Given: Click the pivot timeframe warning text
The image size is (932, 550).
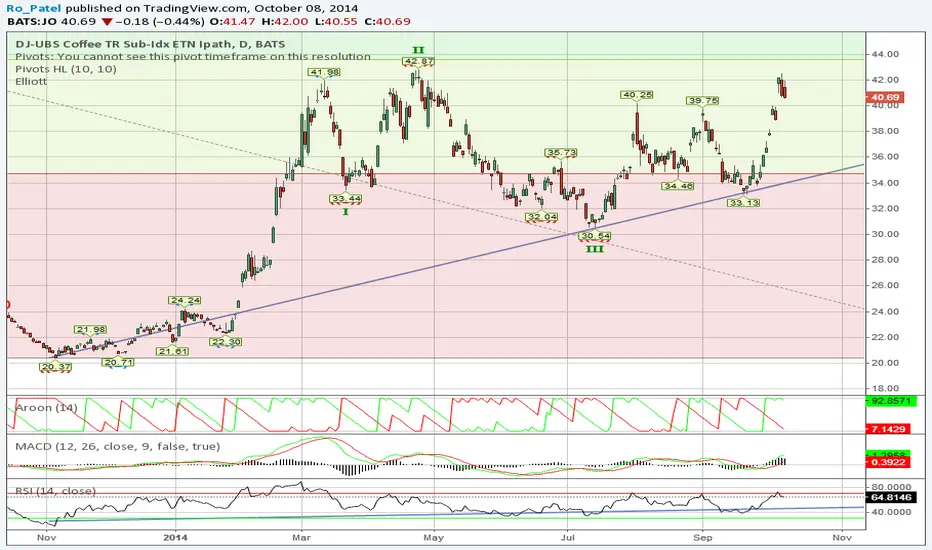Looking at the screenshot, I should [x=193, y=56].
